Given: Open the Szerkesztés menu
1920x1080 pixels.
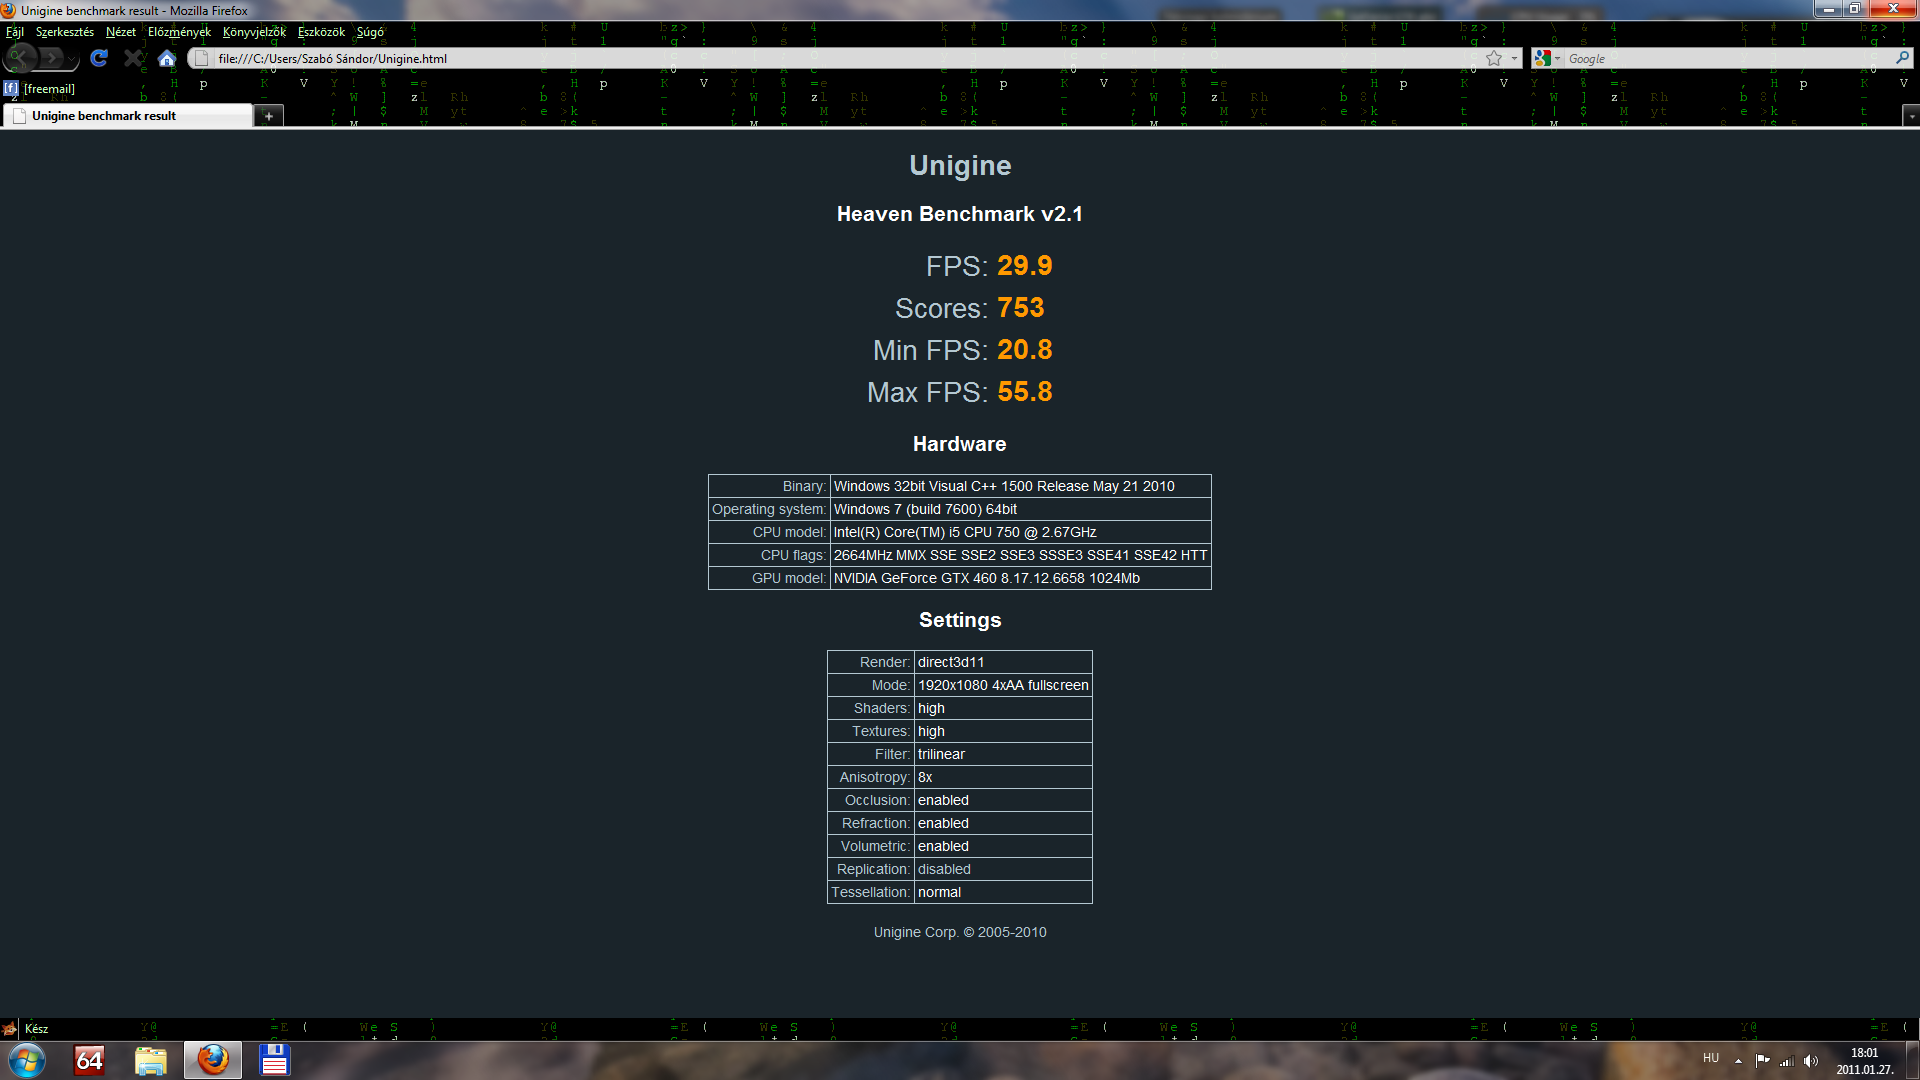Looking at the screenshot, I should [65, 32].
